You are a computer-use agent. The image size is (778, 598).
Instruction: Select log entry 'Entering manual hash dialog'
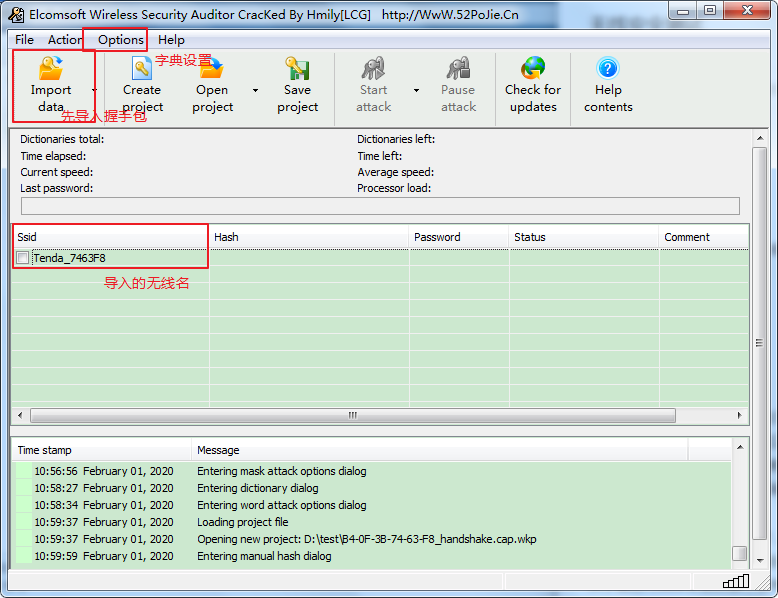(x=264, y=556)
